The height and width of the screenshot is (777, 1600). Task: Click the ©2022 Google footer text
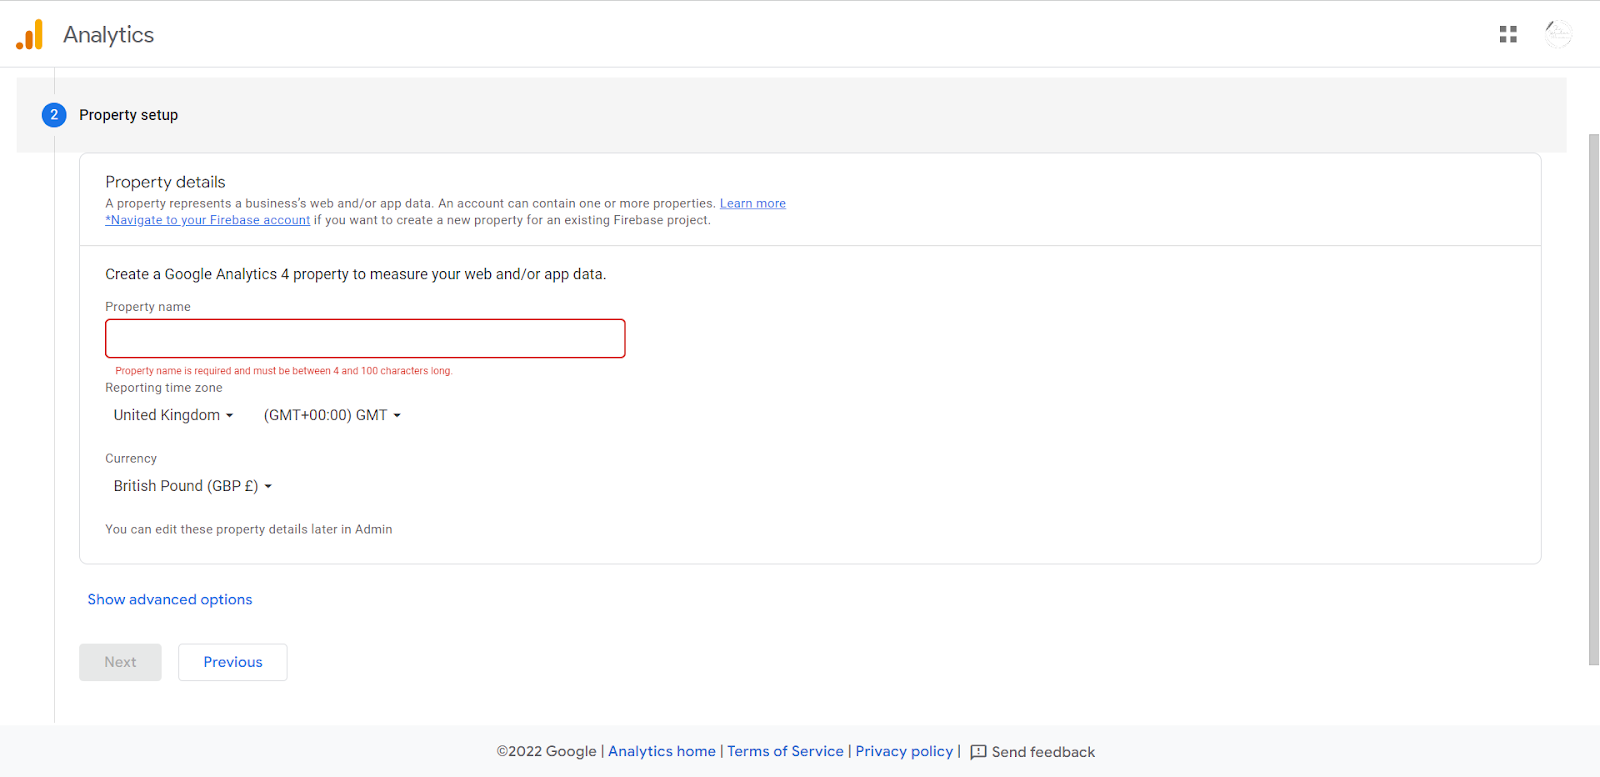click(547, 751)
